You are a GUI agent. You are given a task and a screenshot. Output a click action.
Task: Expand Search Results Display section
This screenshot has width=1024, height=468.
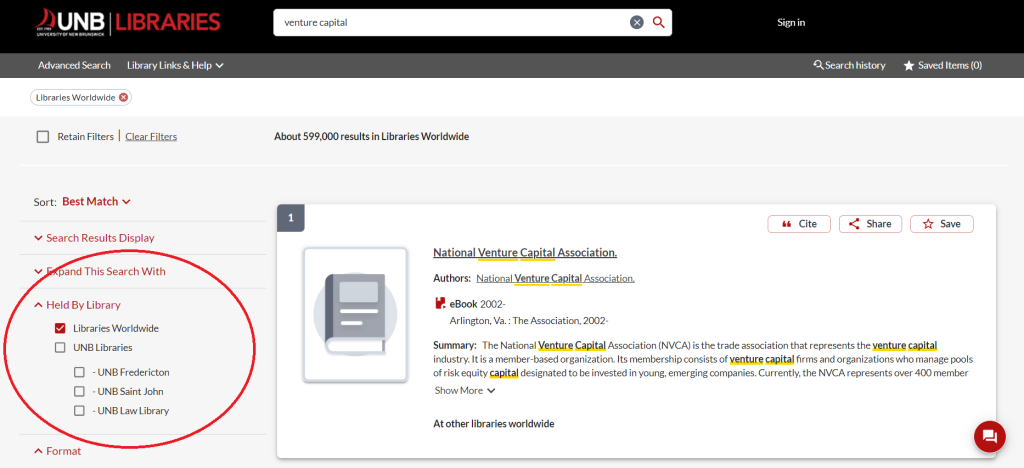point(94,238)
